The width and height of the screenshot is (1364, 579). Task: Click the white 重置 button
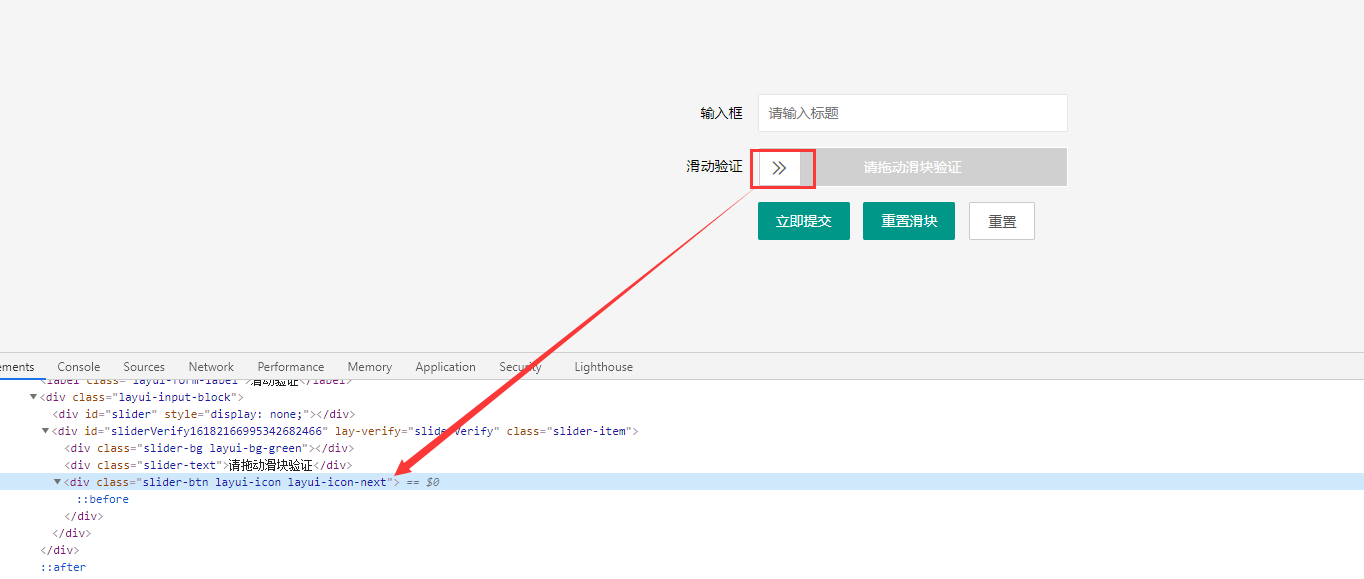click(x=1001, y=221)
